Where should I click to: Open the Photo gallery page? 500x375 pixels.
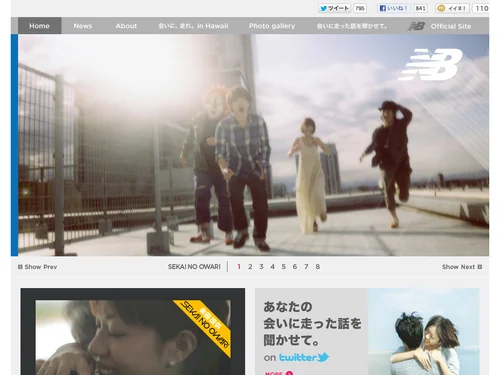(272, 26)
